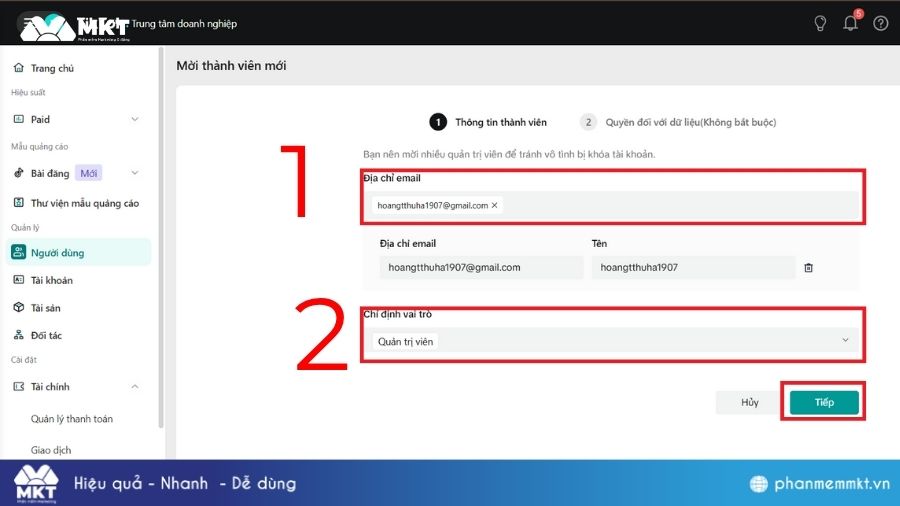Open Quản lý thanh toán link
This screenshot has height=506, width=900.
click(x=72, y=419)
